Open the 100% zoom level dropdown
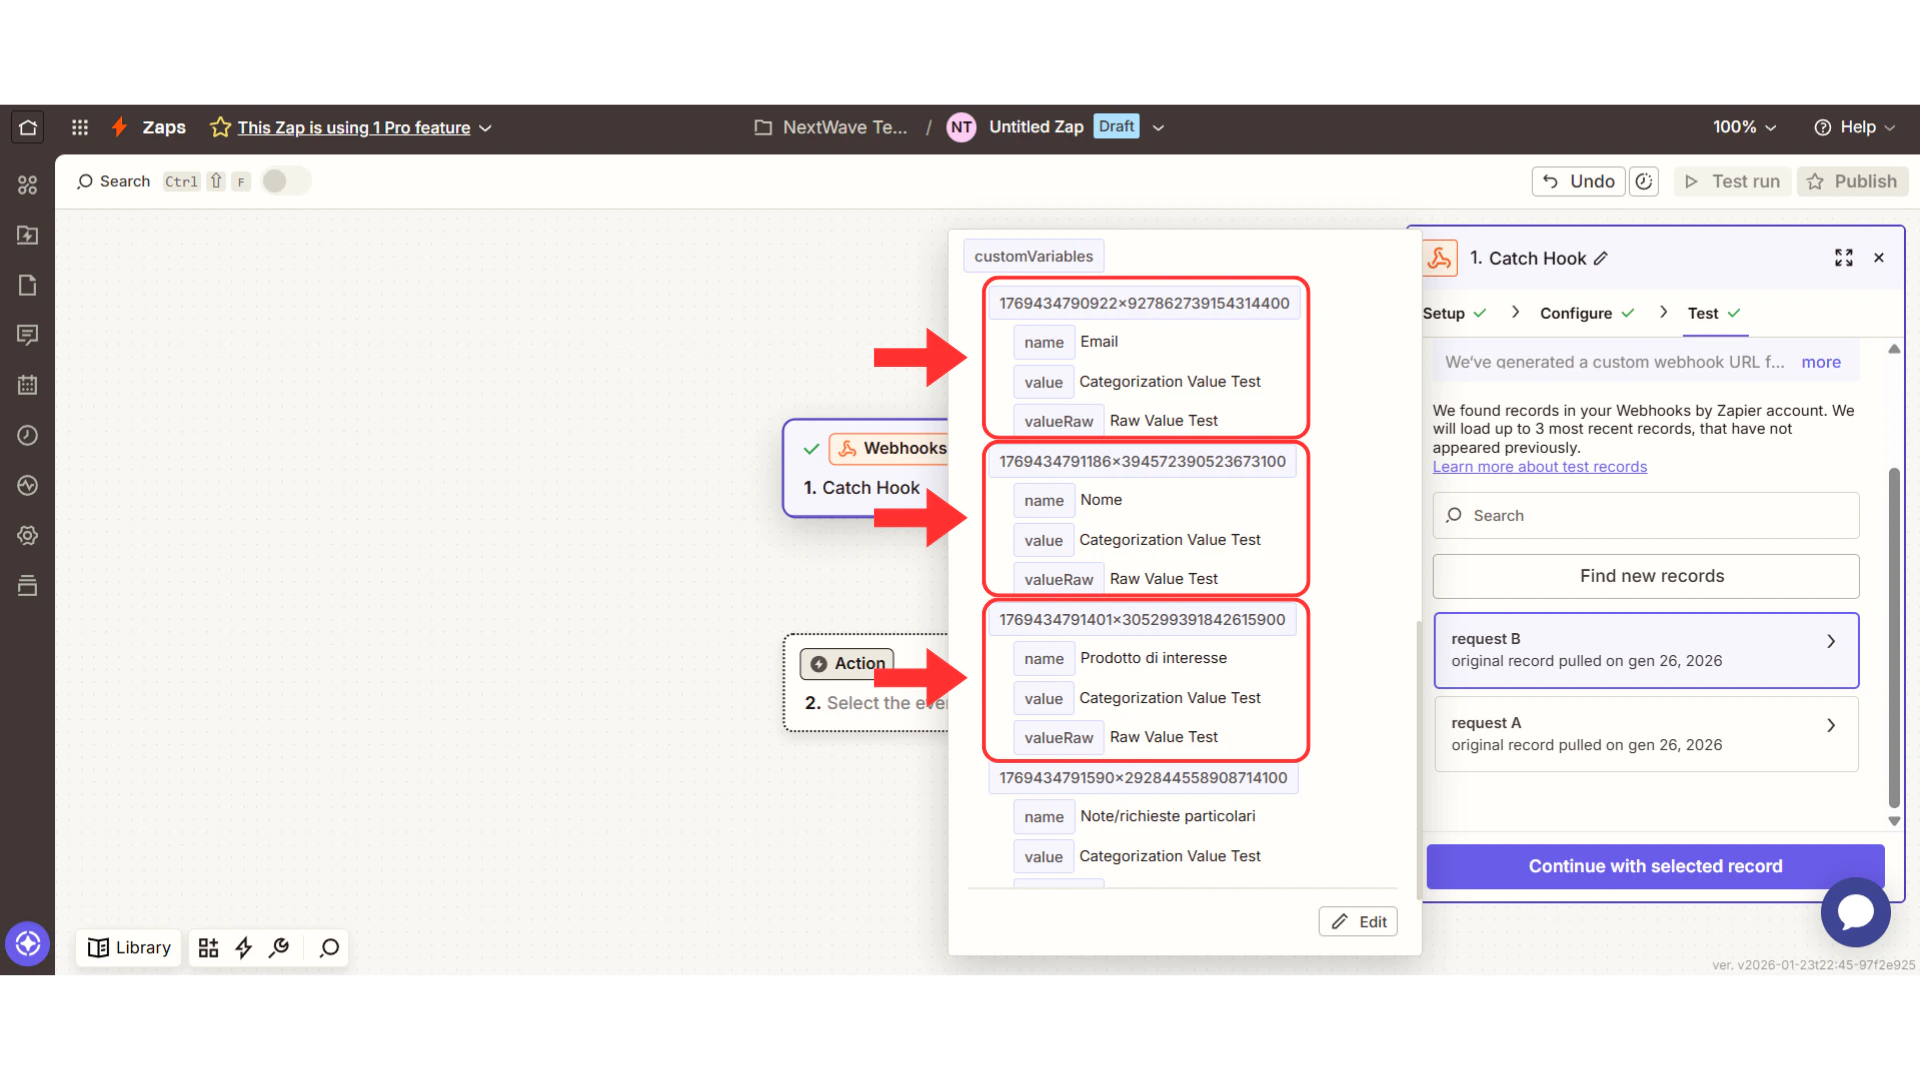 pyautogui.click(x=1743, y=127)
